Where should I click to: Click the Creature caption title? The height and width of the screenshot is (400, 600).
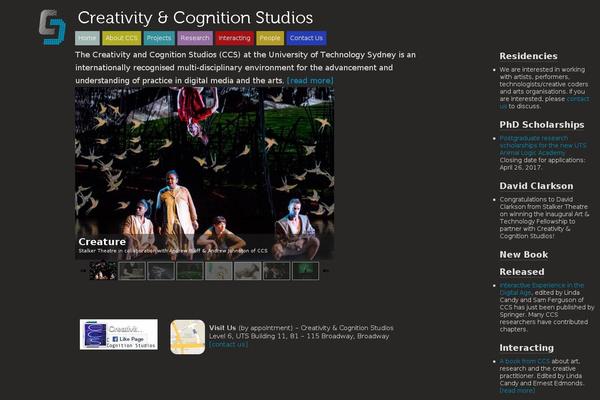click(x=102, y=242)
